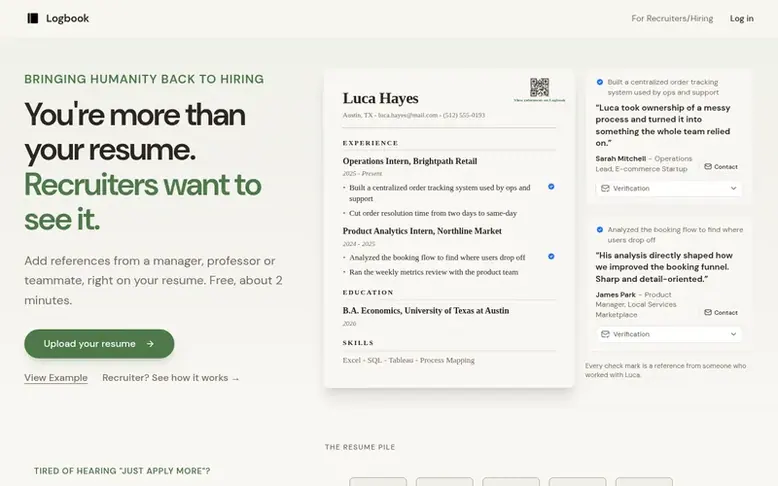Click Product Analytics Intern, Northline Market heading
This screenshot has width=778, height=486.
[422, 231]
